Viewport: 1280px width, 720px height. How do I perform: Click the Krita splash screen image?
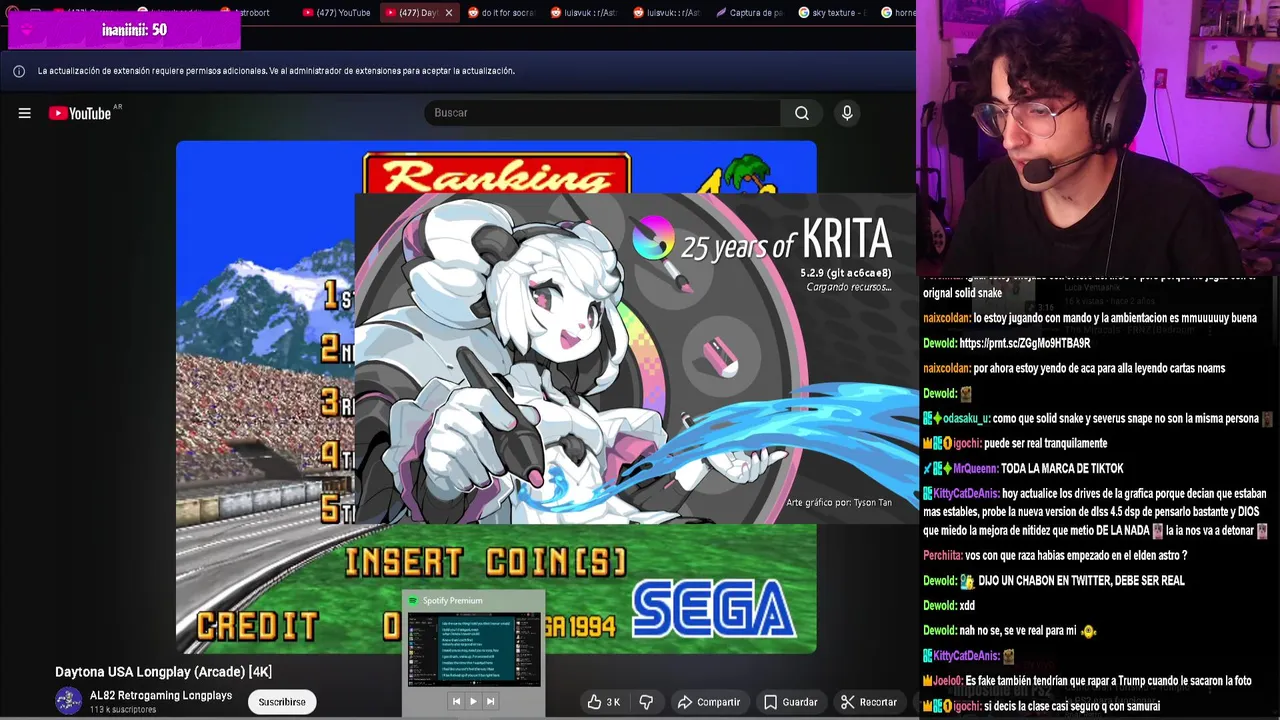click(x=634, y=358)
